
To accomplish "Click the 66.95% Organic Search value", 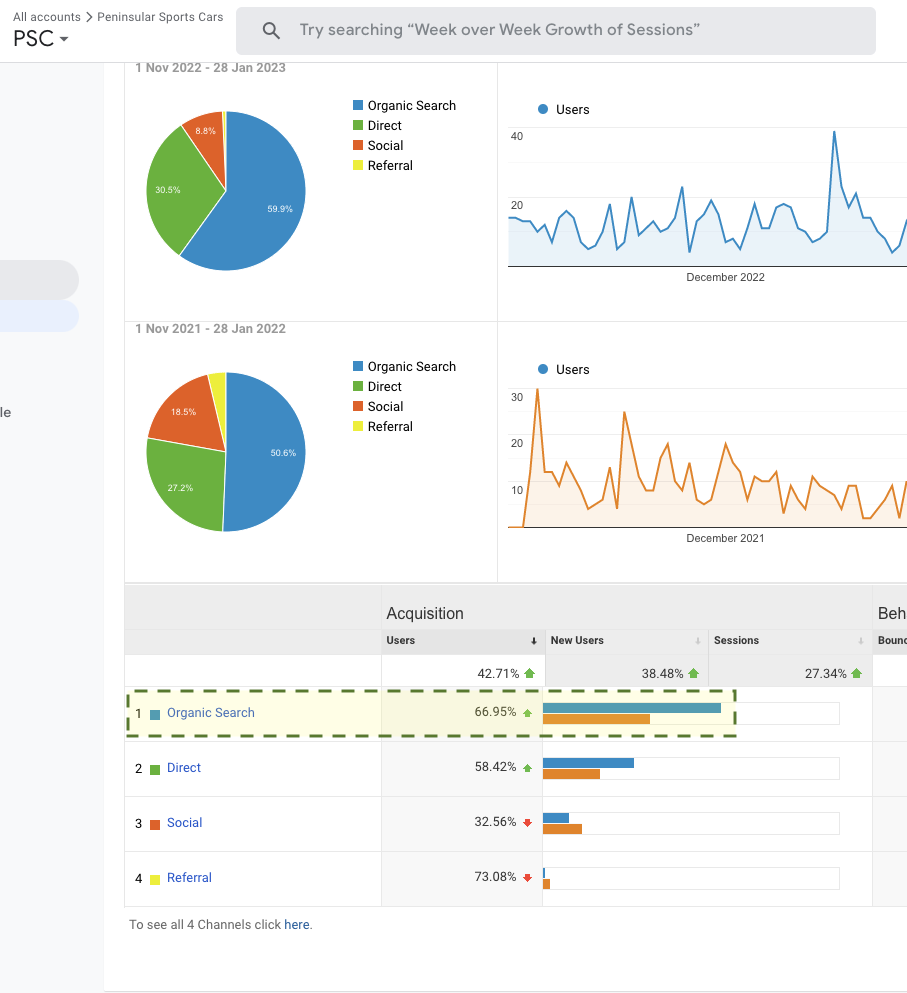I will point(495,712).
